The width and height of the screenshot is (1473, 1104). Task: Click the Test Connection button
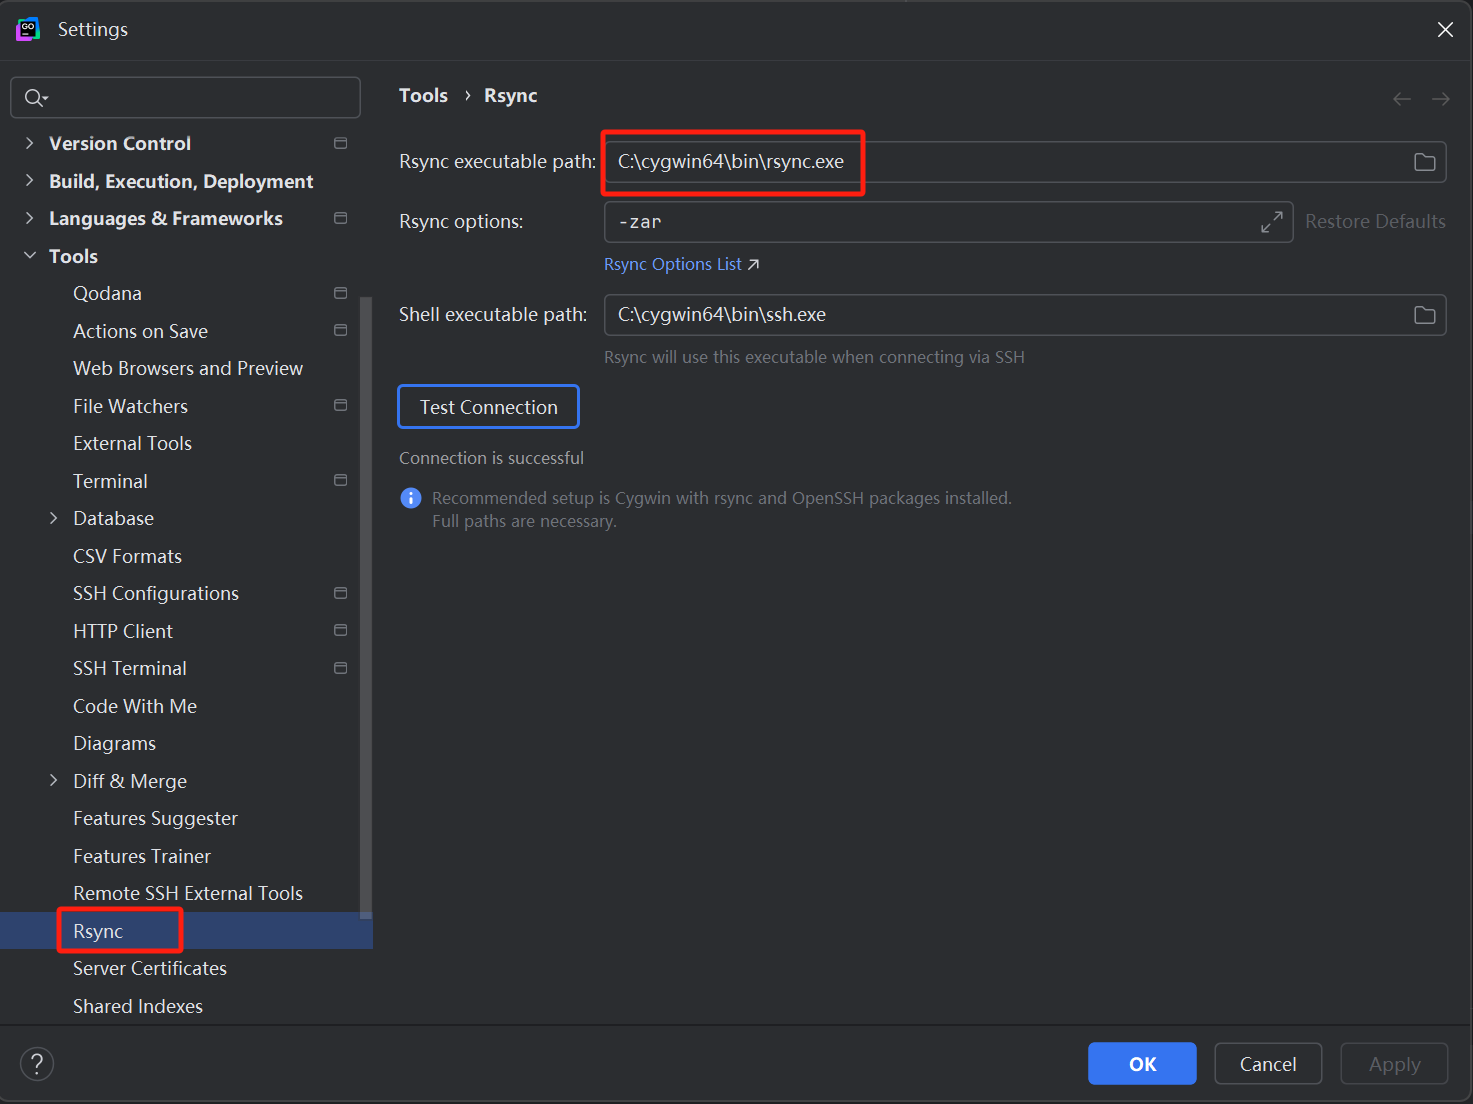tap(488, 407)
